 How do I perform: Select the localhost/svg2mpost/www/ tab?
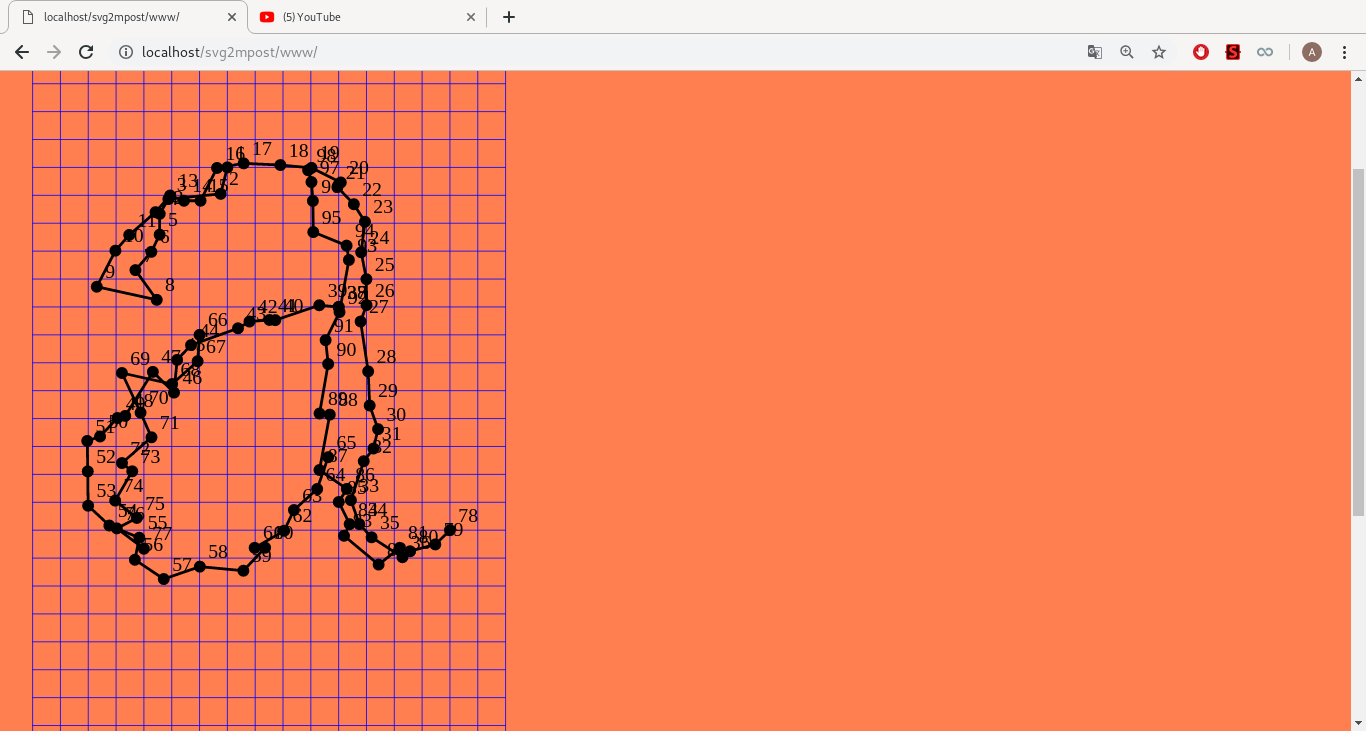pos(120,17)
